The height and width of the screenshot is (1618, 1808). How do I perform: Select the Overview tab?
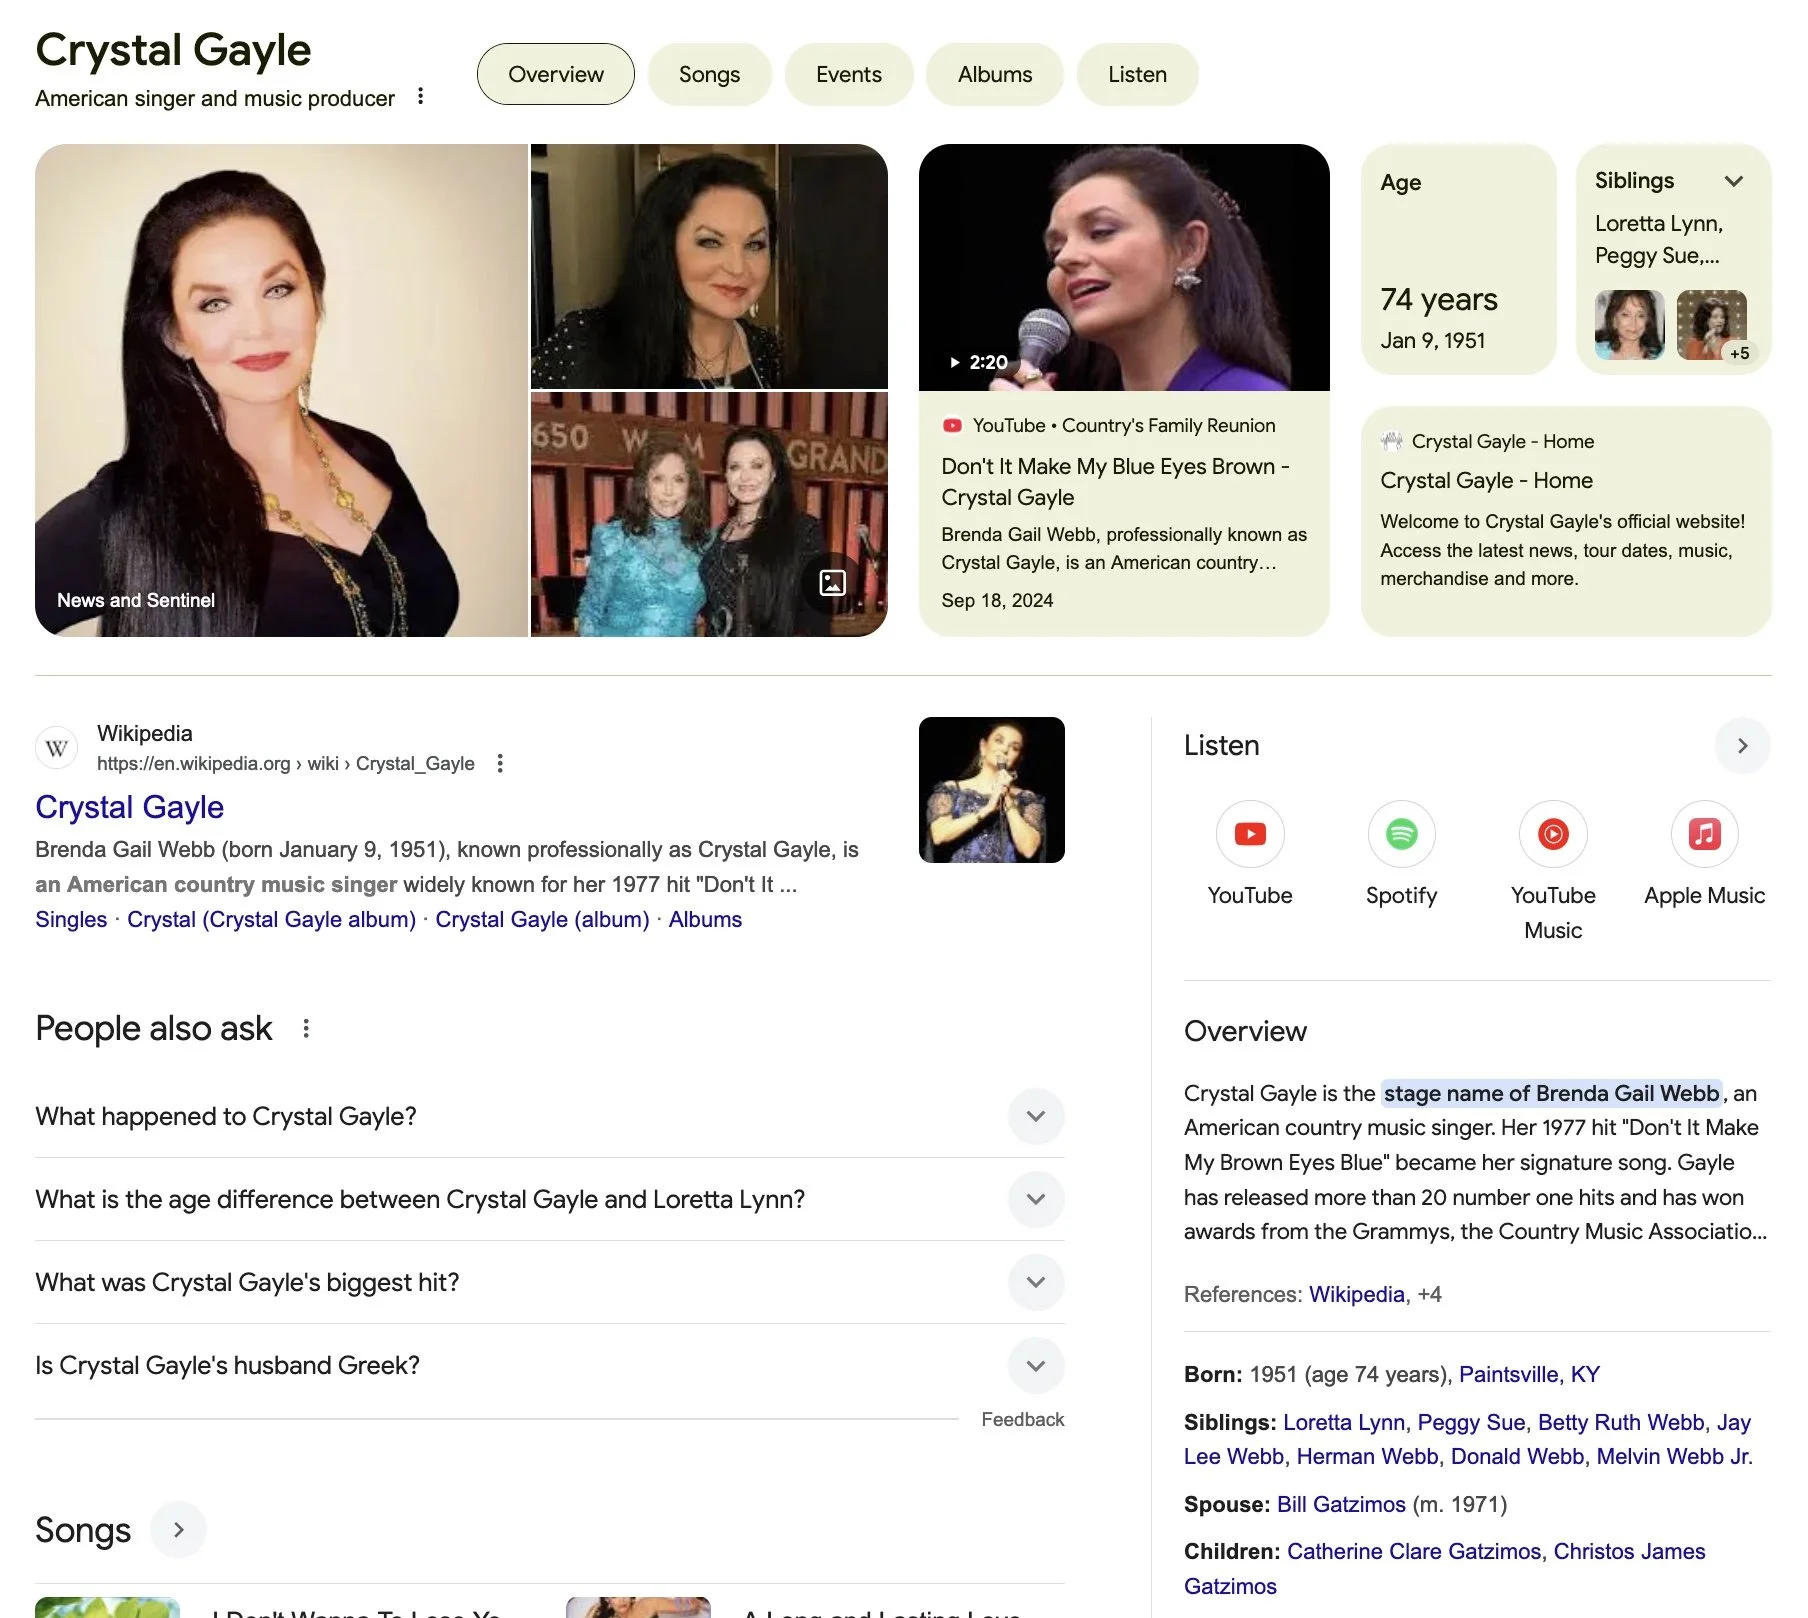pos(556,74)
